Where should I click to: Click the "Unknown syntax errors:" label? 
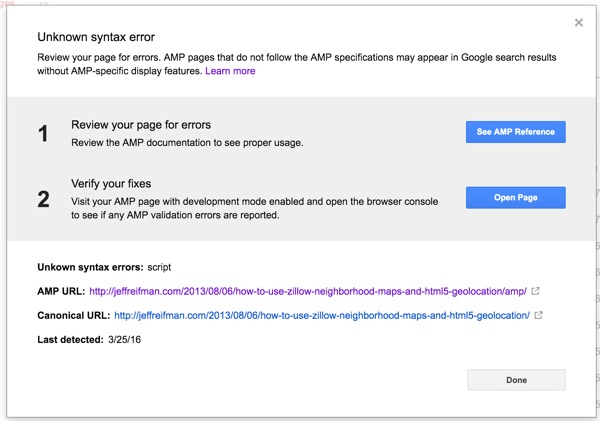[89, 268]
